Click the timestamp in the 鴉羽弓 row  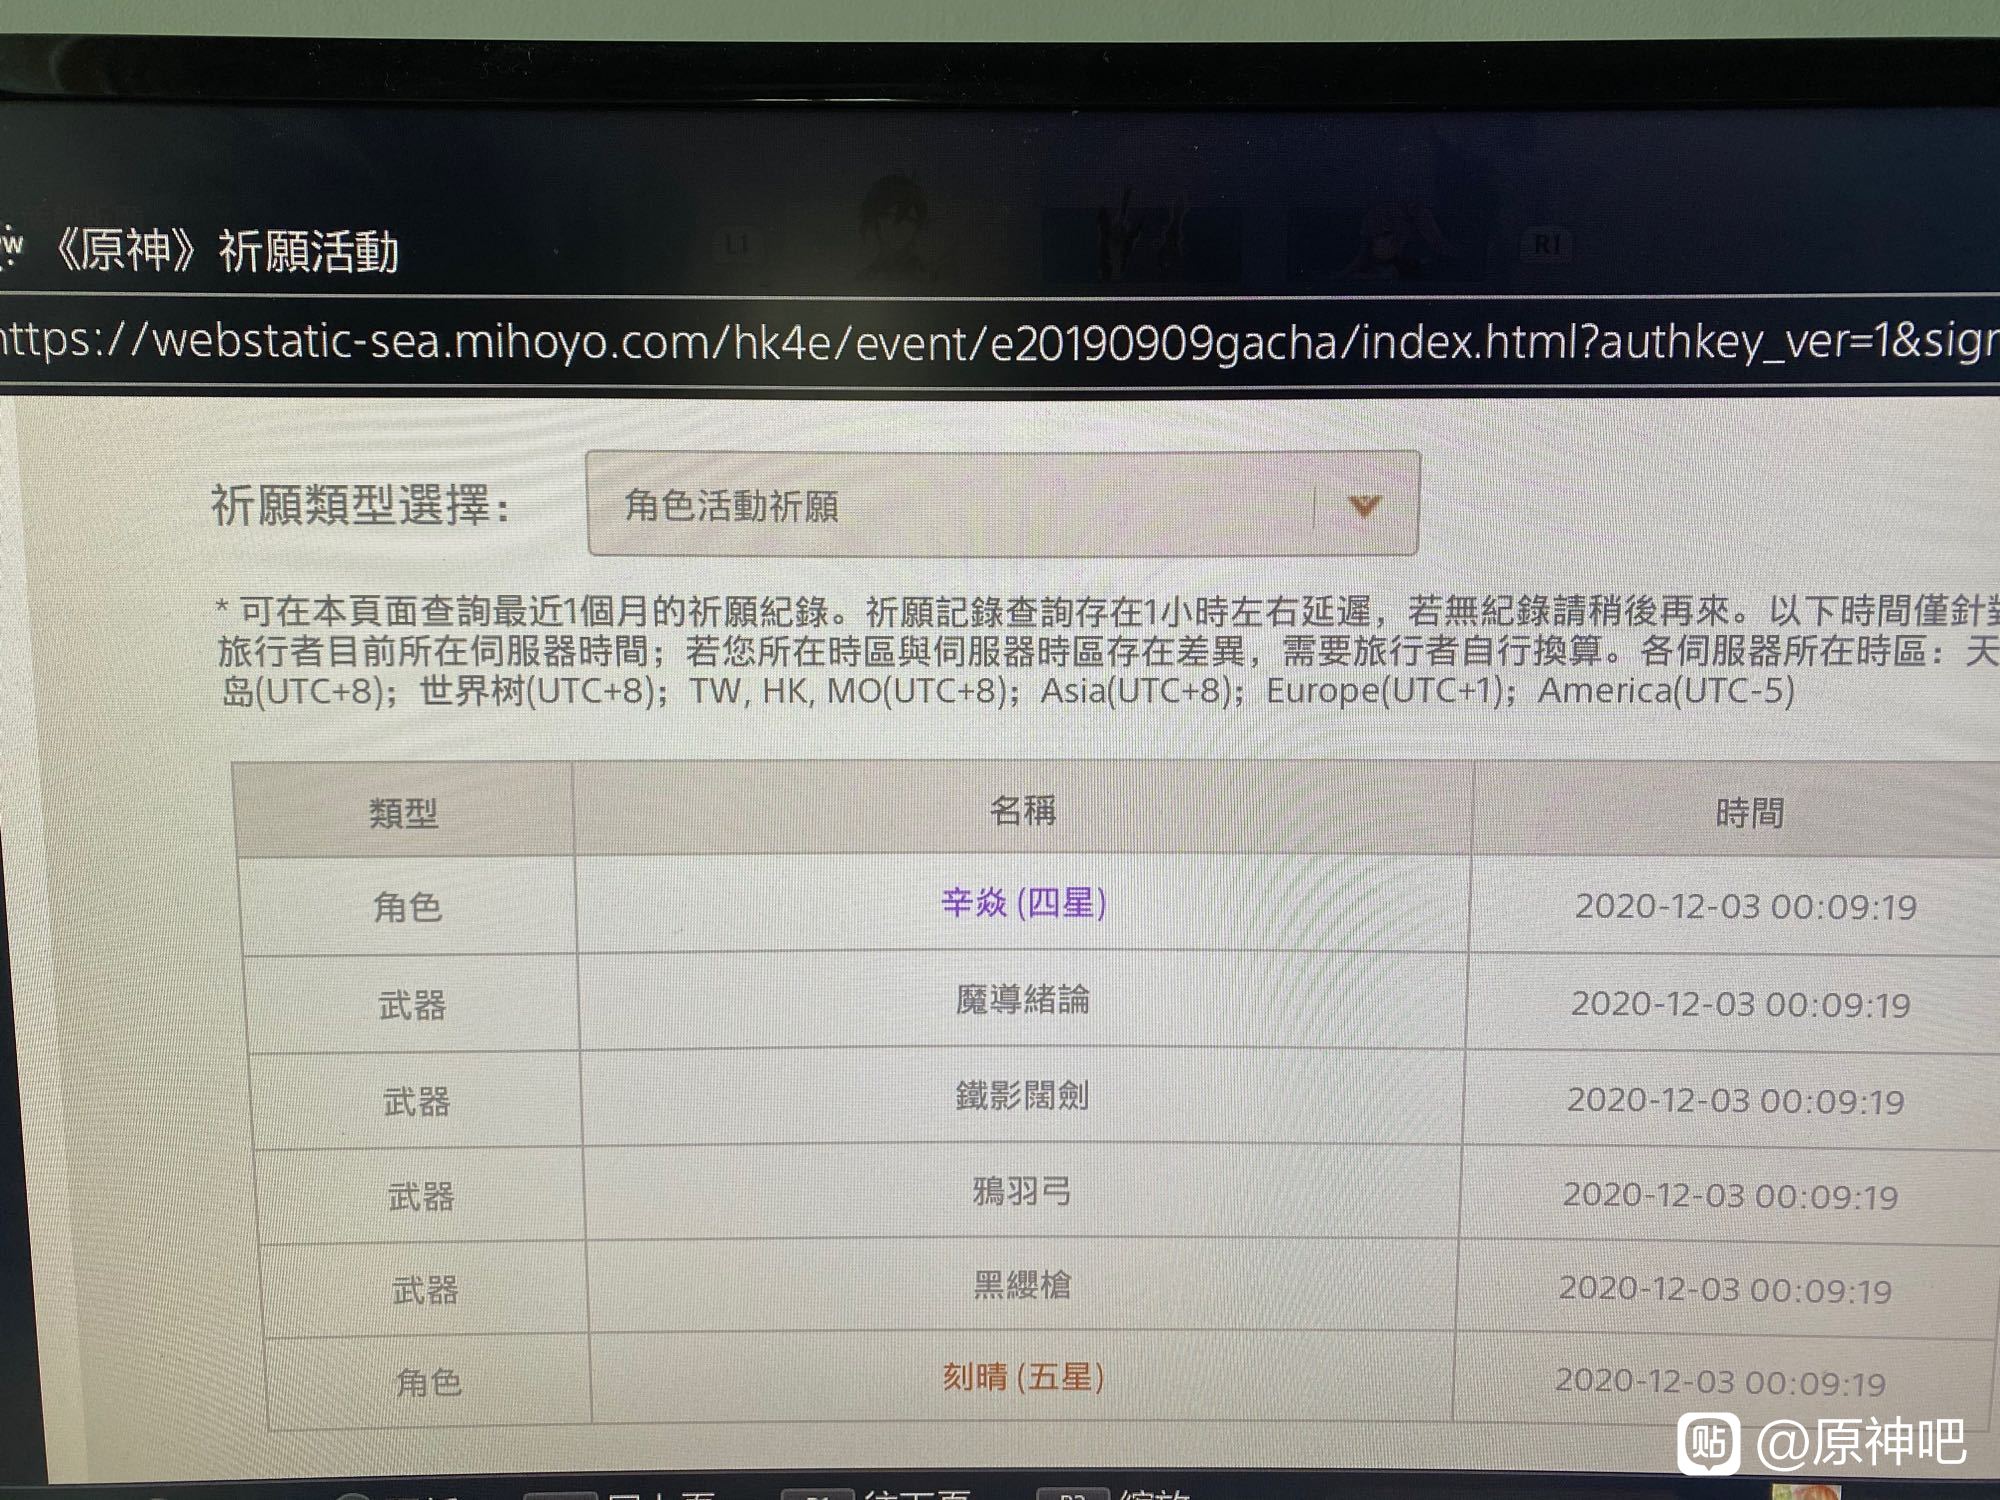point(1731,1196)
